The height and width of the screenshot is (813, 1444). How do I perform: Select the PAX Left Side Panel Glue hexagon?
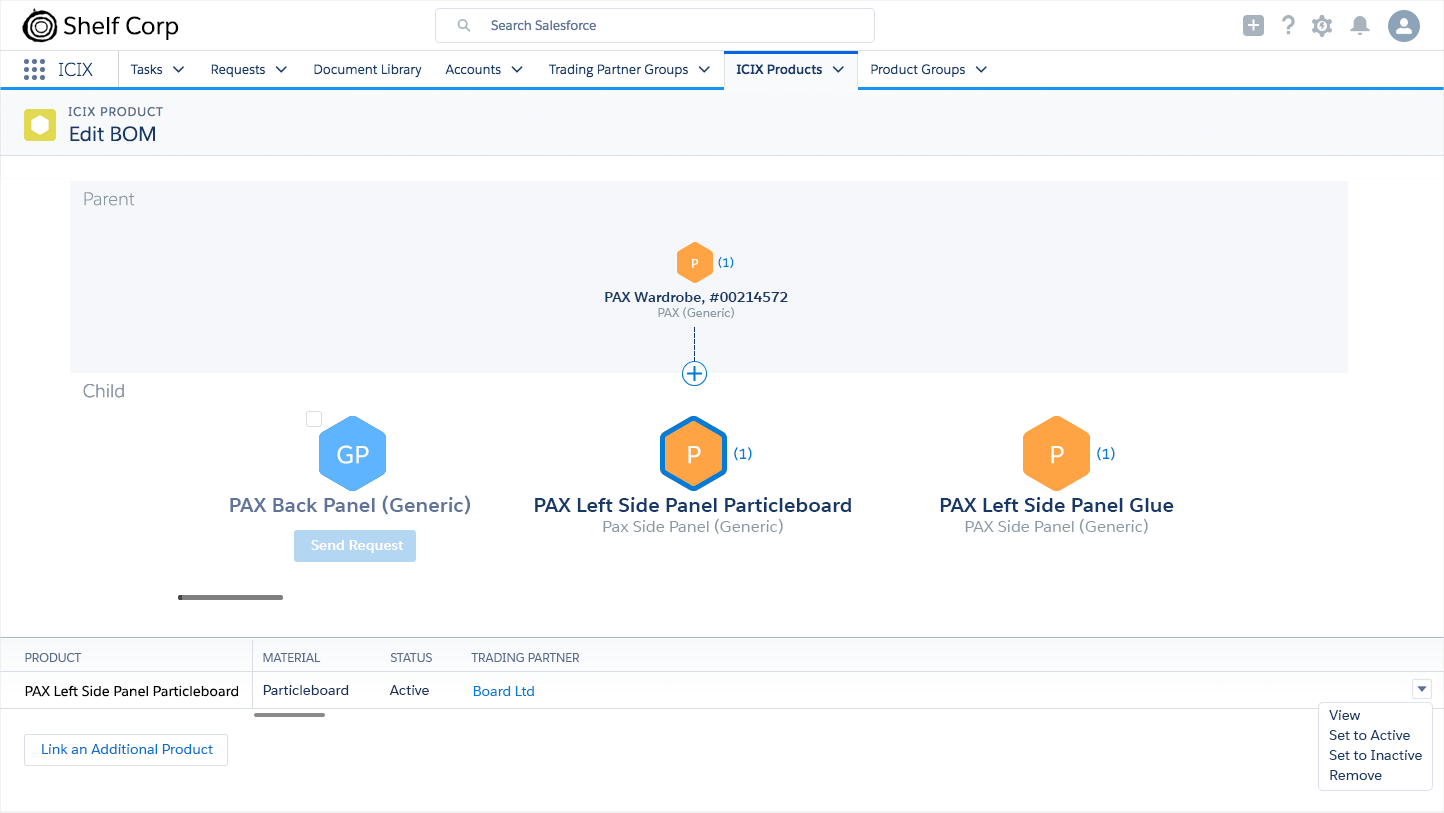1056,454
